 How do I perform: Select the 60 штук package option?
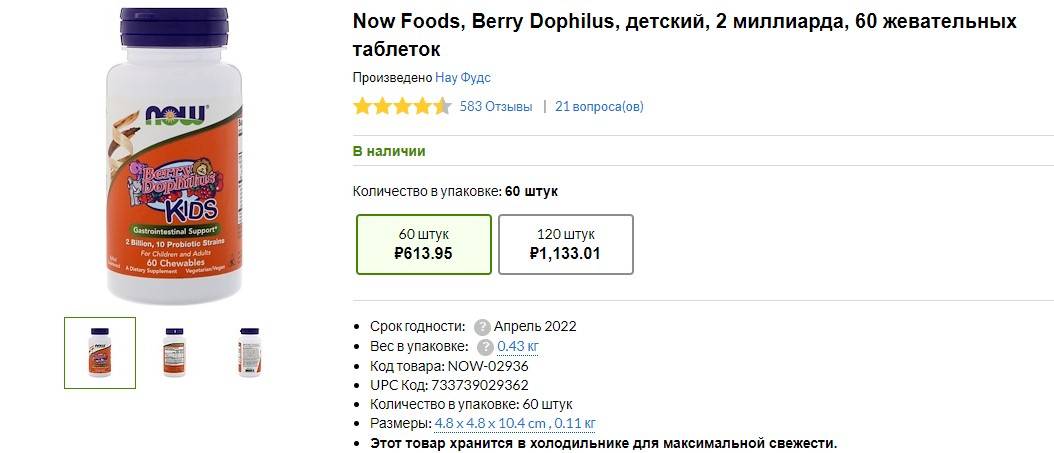(x=424, y=244)
